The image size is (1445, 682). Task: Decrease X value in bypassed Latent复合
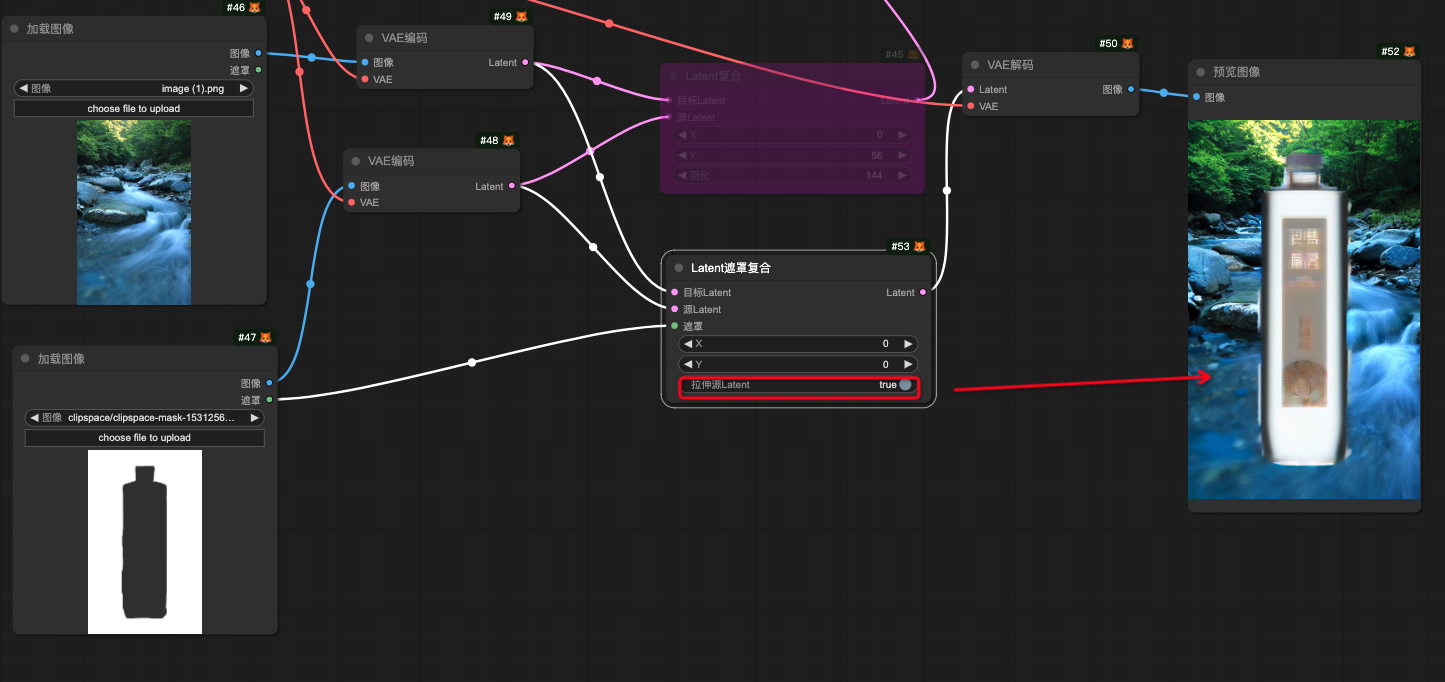pos(682,134)
